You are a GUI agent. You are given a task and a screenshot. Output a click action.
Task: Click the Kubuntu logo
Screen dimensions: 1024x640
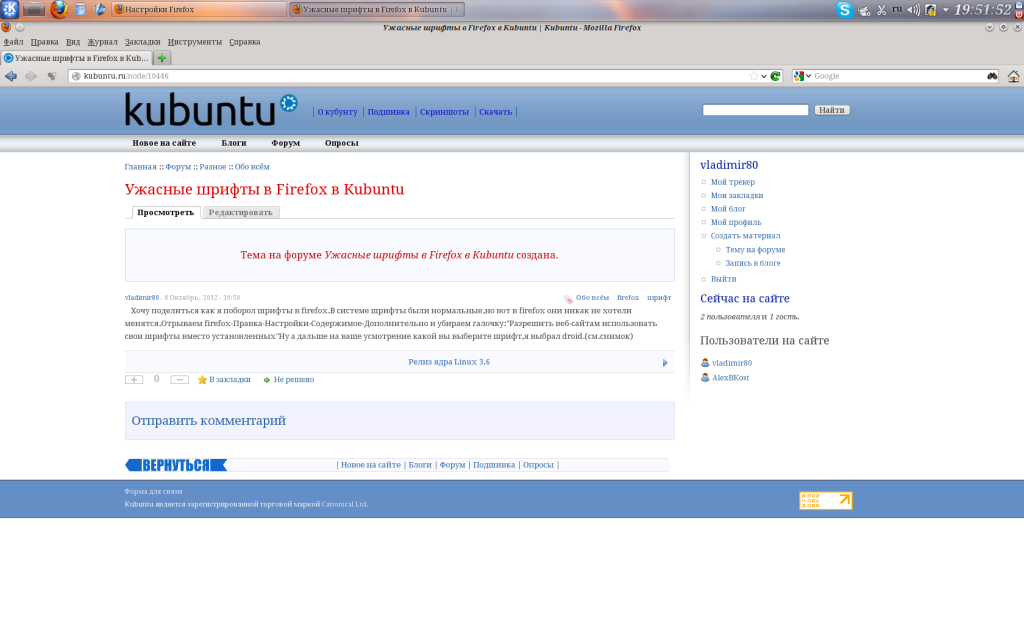tap(211, 110)
